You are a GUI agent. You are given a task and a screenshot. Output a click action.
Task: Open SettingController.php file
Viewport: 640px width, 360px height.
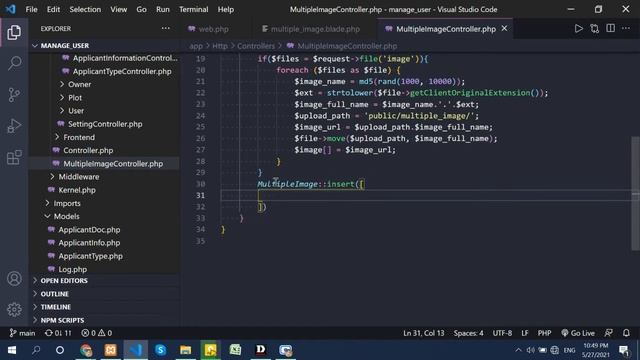(105, 124)
